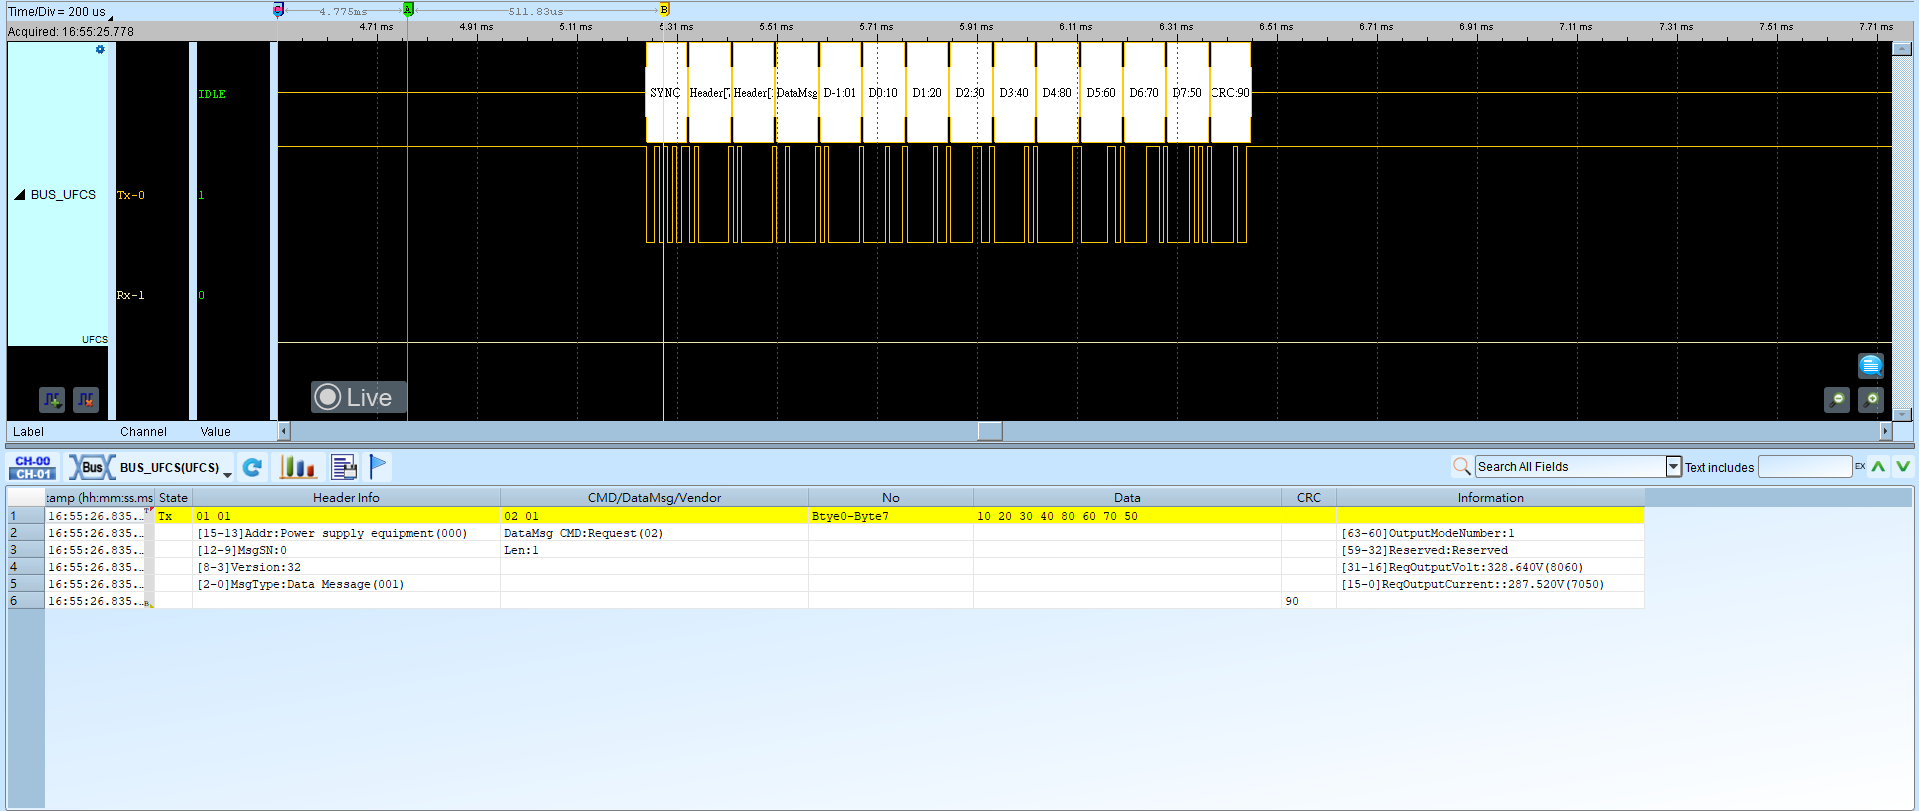Image resolution: width=1919 pixels, height=811 pixels.
Task: Open the Search All Fields dropdown
Action: [x=1673, y=466]
